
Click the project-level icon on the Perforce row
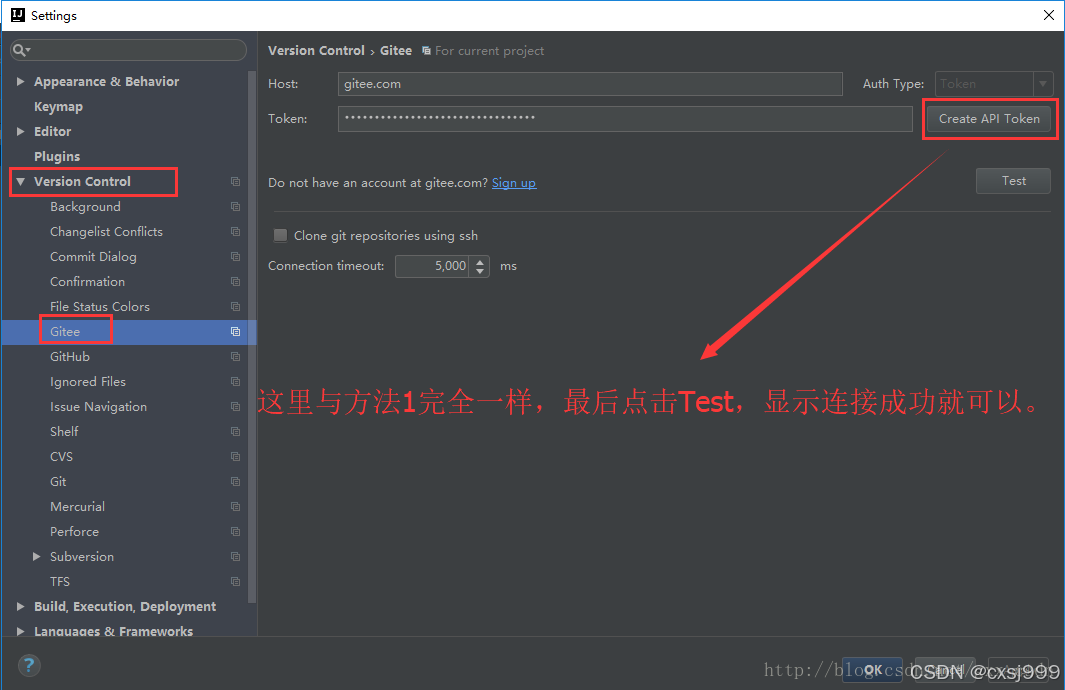point(235,531)
